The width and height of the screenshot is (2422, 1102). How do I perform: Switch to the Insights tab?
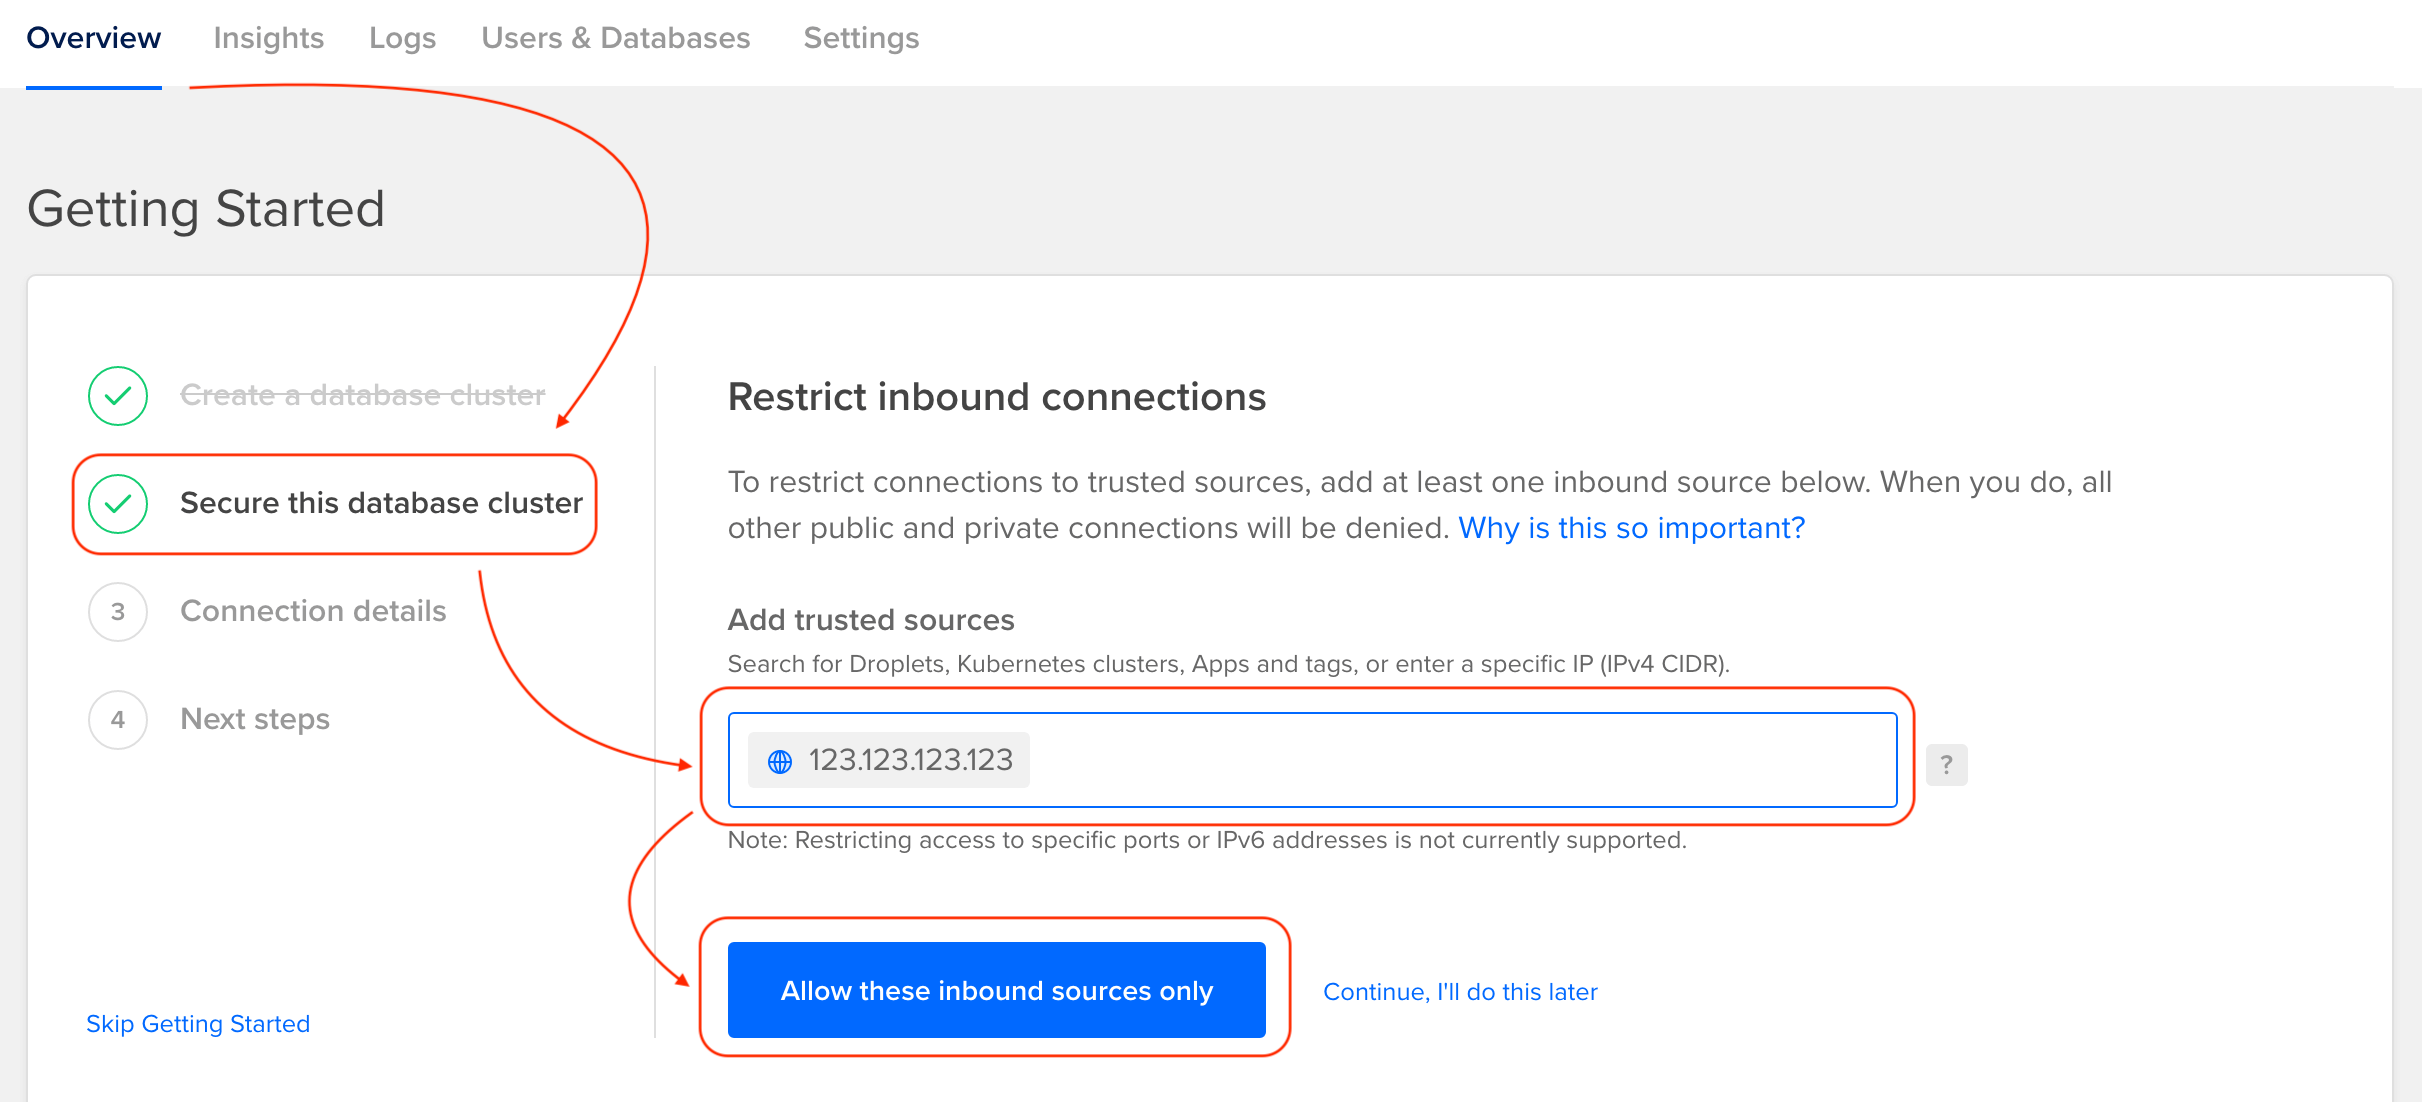(x=268, y=38)
